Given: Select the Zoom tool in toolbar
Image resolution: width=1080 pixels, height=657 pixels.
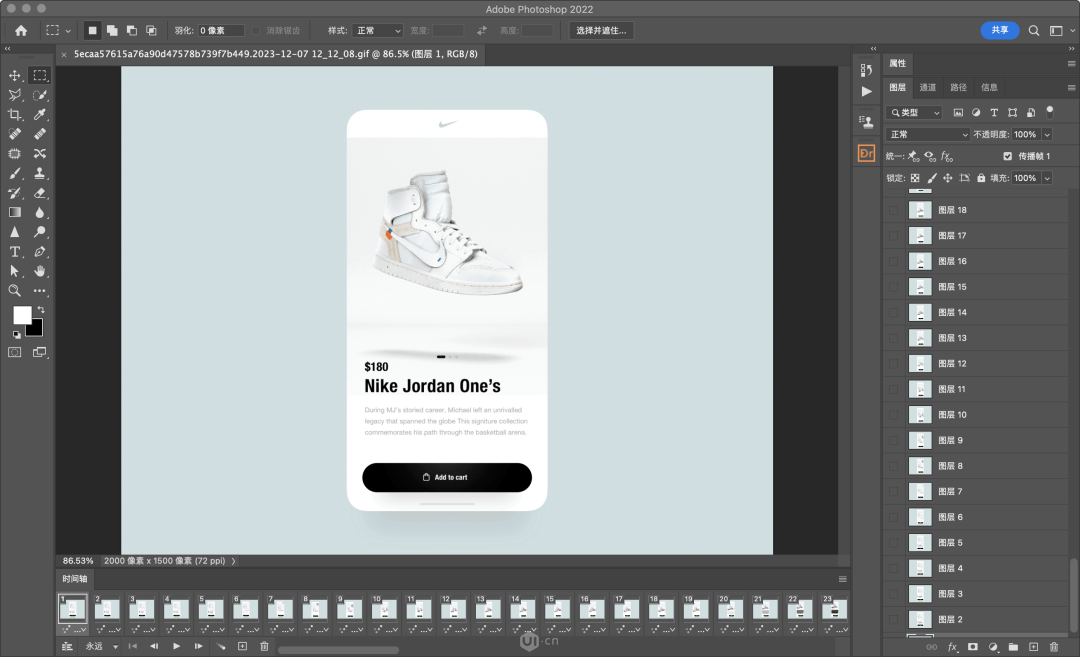Looking at the screenshot, I should (14, 291).
